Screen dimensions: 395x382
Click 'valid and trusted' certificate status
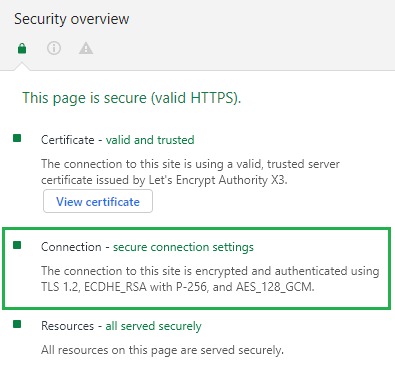point(150,140)
